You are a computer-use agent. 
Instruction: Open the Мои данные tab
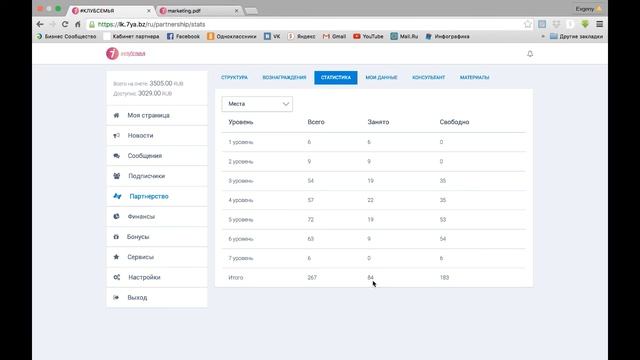point(381,78)
